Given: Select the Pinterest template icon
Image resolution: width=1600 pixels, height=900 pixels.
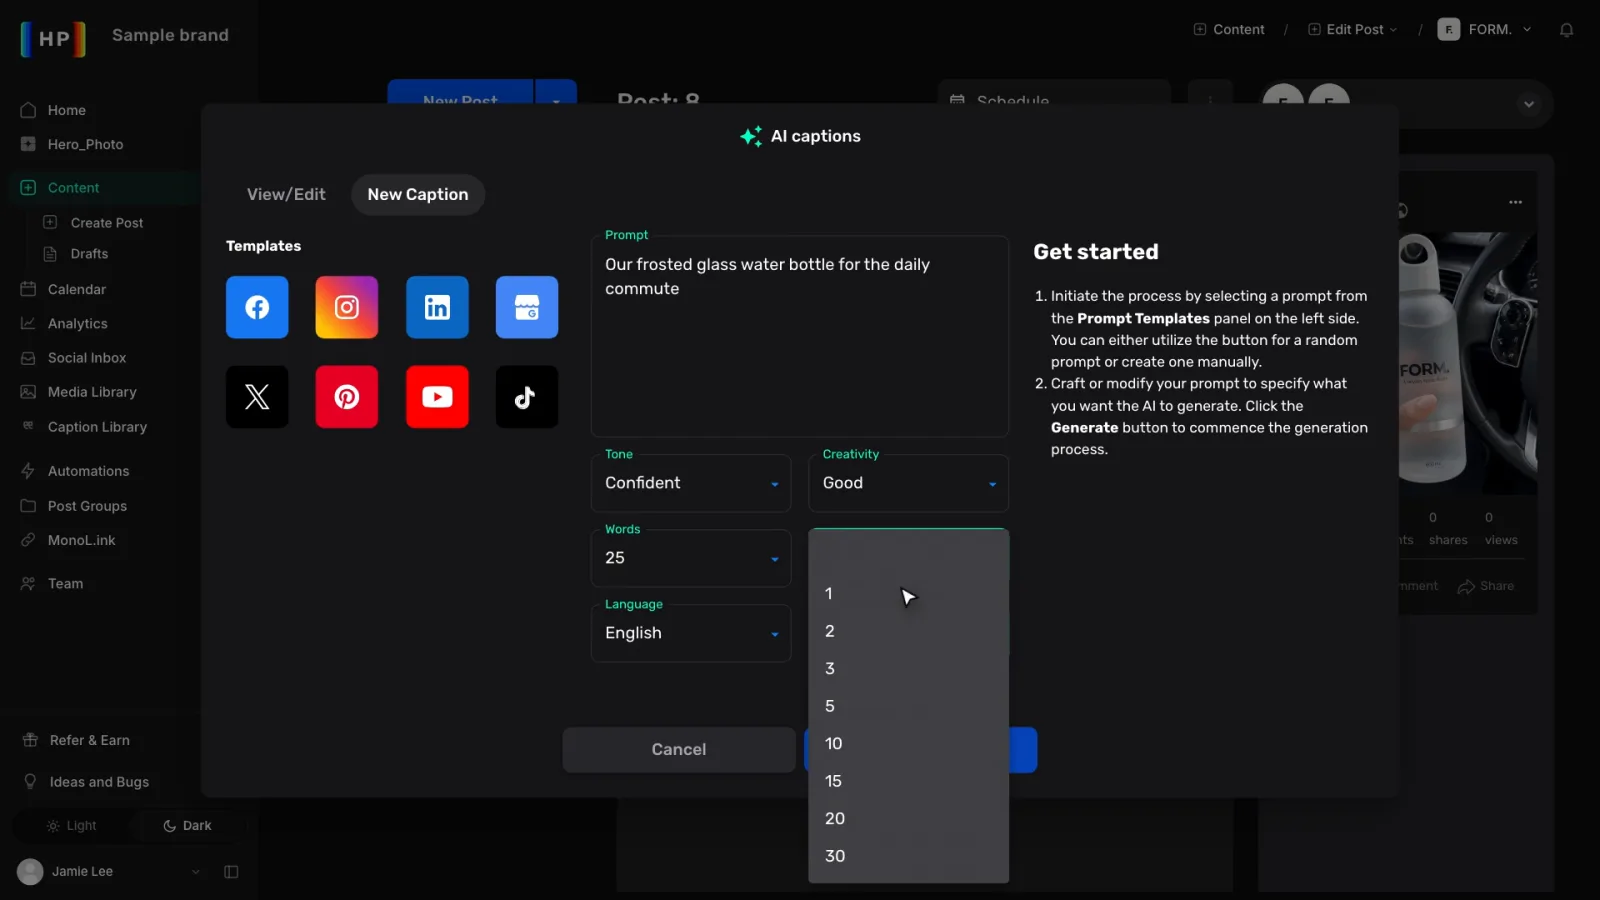Looking at the screenshot, I should pyautogui.click(x=347, y=397).
